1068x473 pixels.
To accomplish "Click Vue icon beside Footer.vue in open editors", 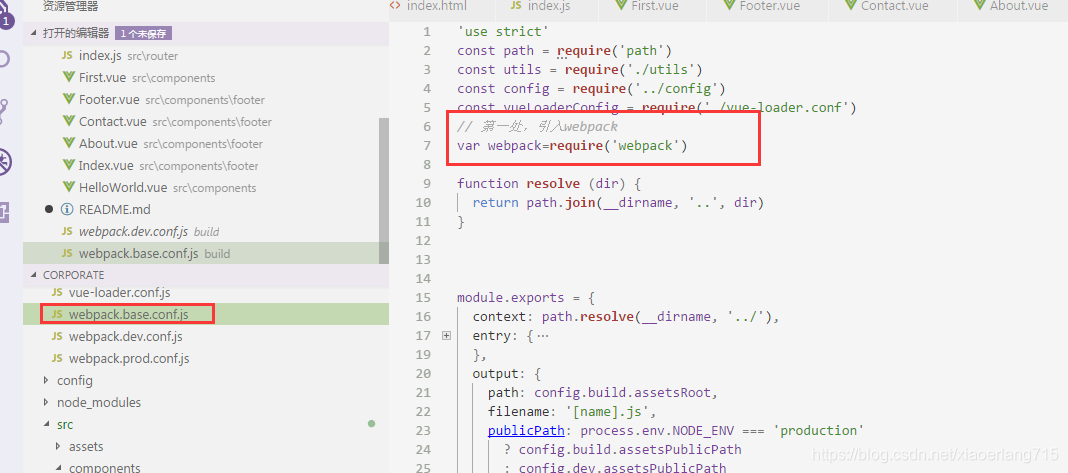I will [68, 100].
